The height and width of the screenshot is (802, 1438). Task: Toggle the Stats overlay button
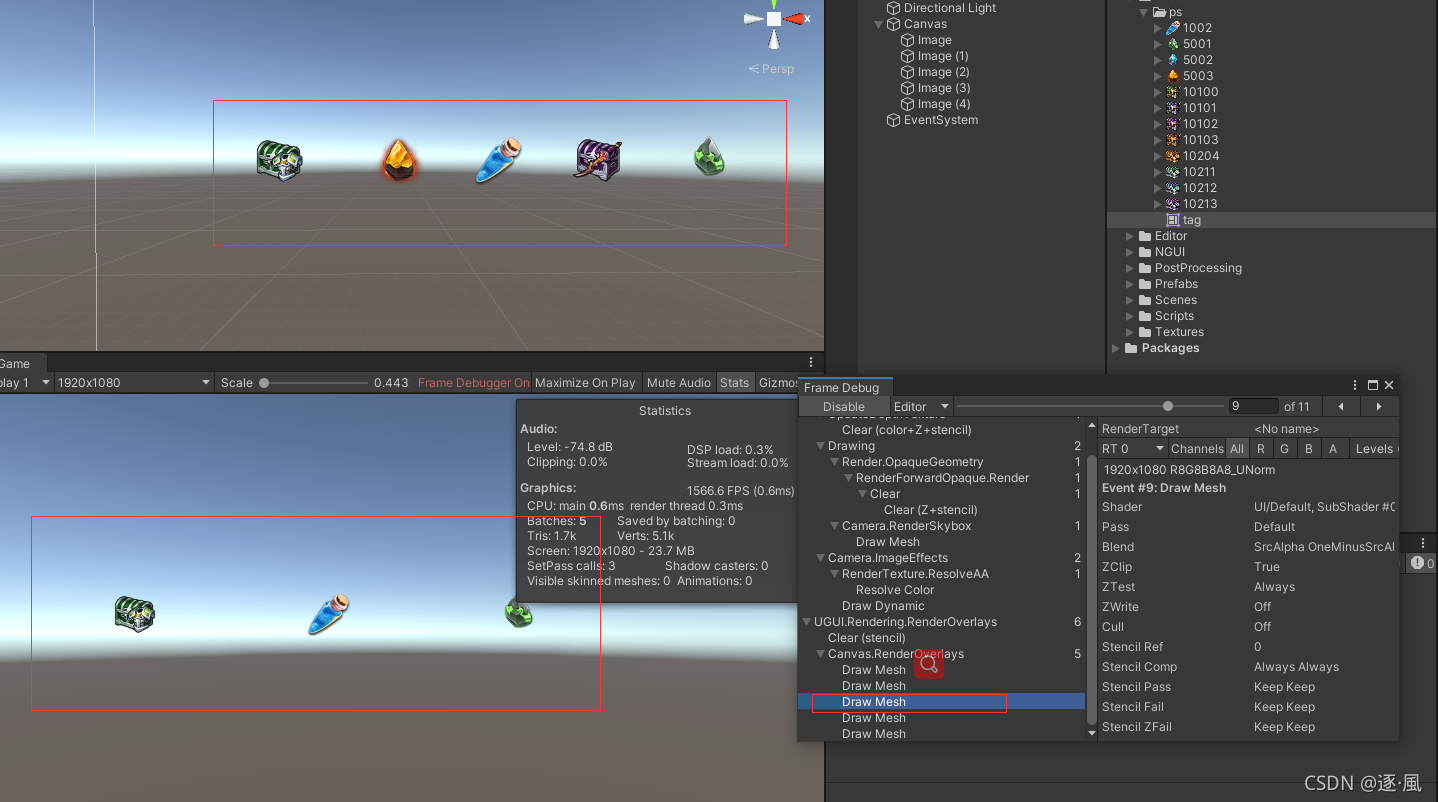[734, 383]
